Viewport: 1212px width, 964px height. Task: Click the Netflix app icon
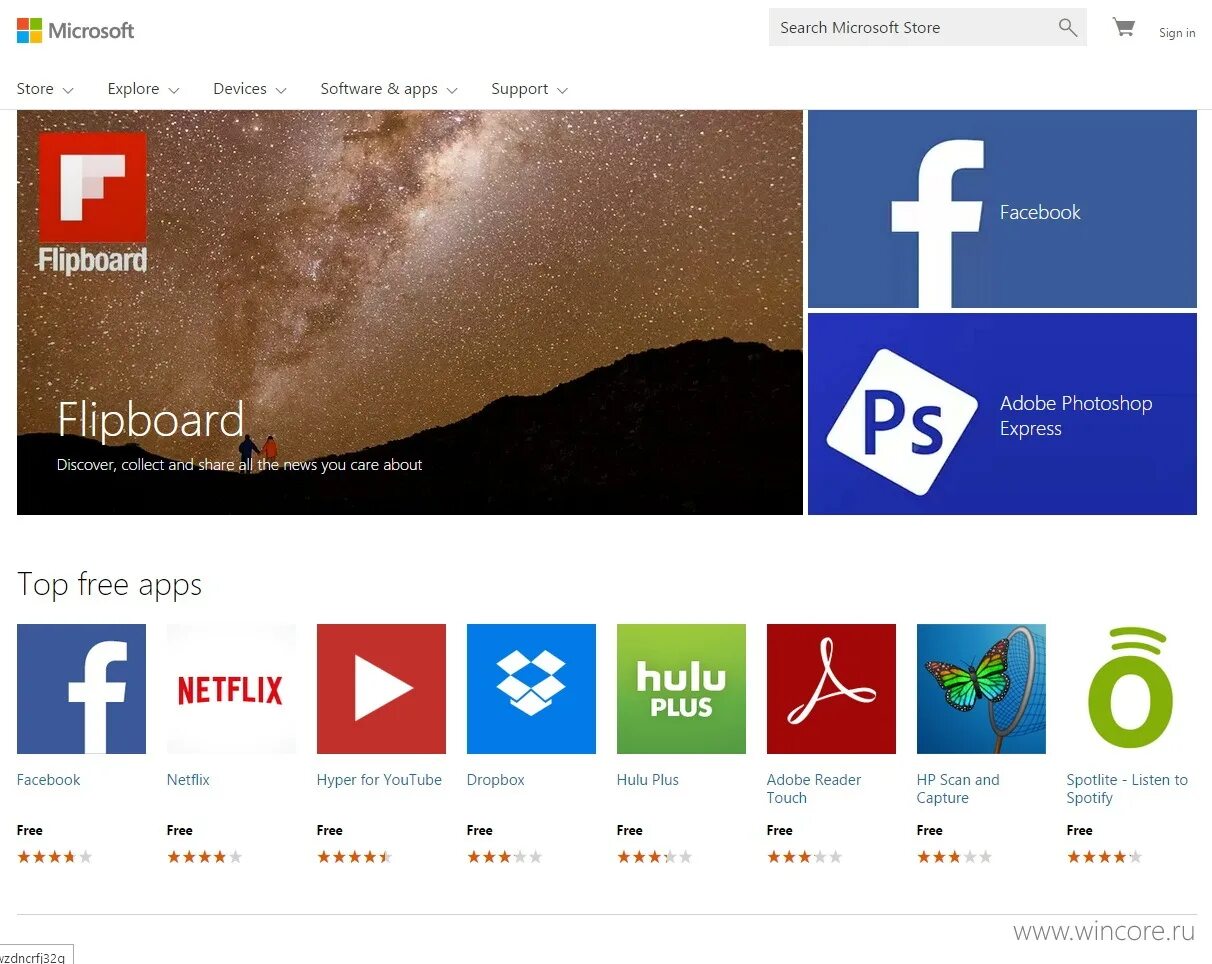(x=231, y=689)
